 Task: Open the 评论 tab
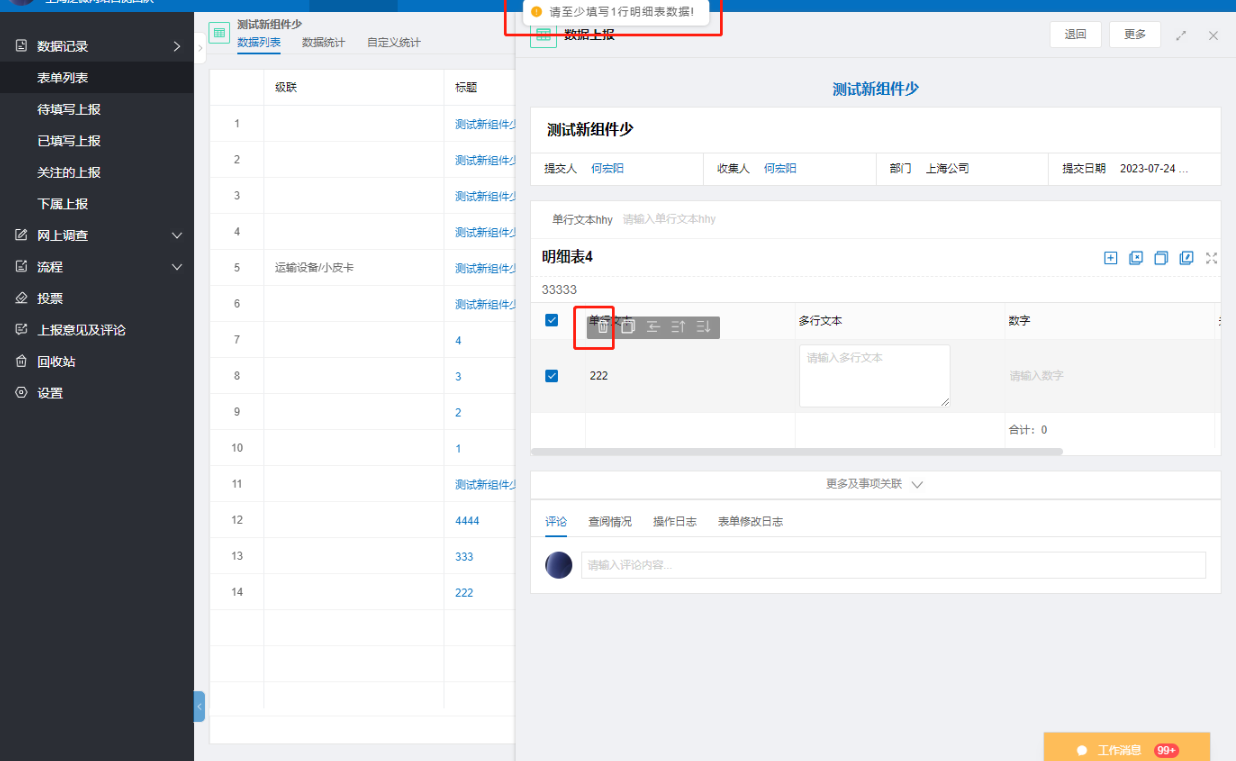click(556, 521)
